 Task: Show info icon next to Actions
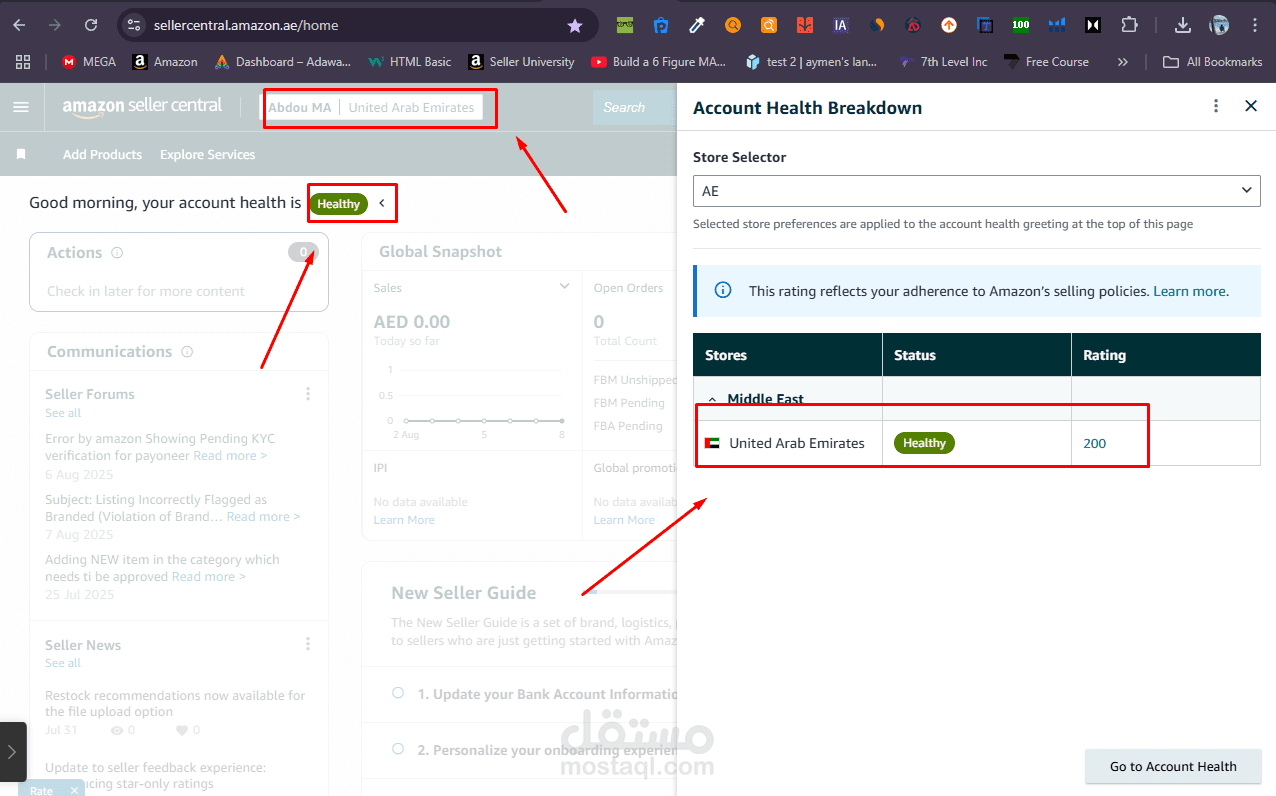(117, 253)
